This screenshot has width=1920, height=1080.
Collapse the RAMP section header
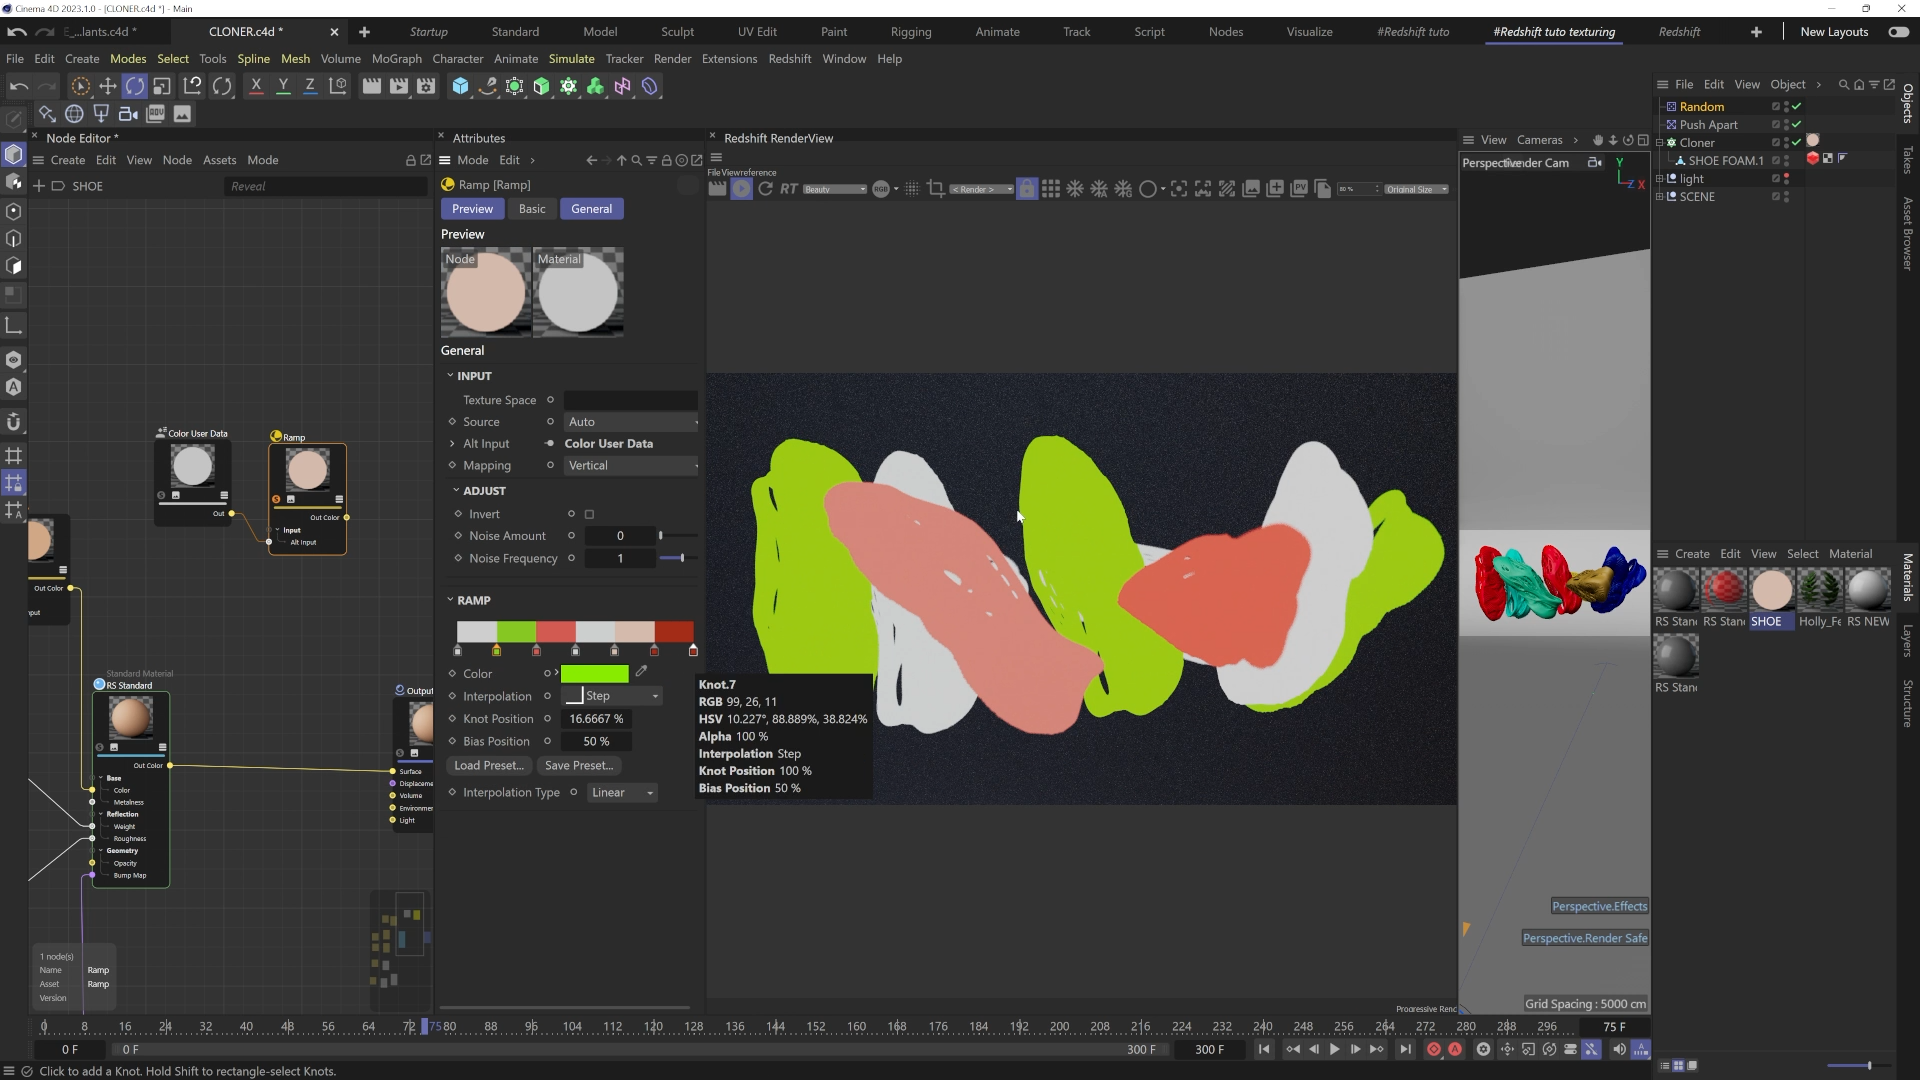click(473, 601)
